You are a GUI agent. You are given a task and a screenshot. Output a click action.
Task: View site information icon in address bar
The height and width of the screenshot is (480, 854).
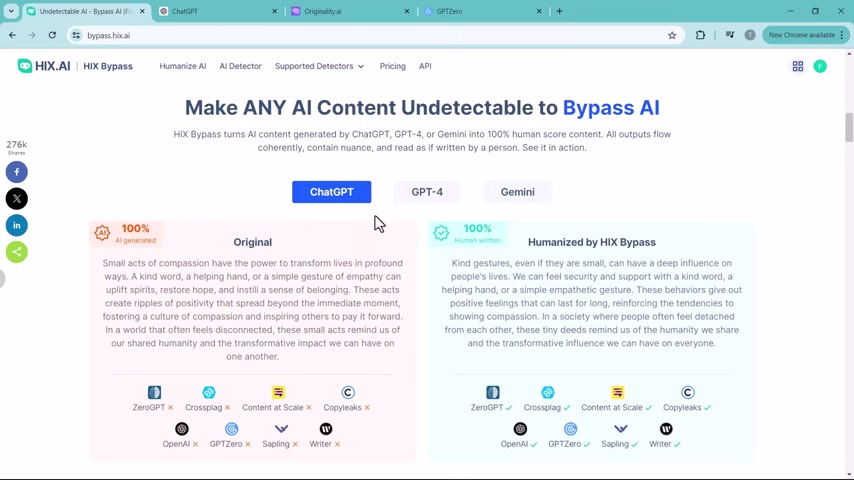pyautogui.click(x=76, y=35)
